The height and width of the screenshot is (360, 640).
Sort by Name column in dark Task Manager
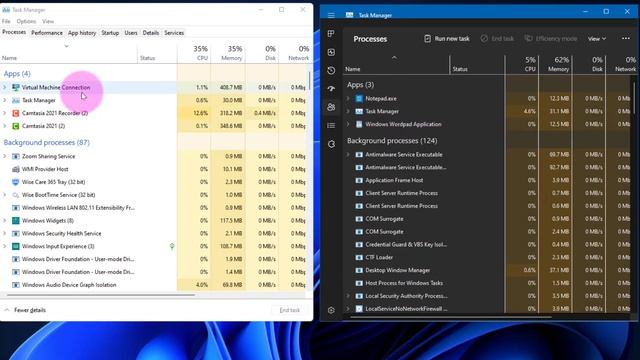(x=396, y=64)
